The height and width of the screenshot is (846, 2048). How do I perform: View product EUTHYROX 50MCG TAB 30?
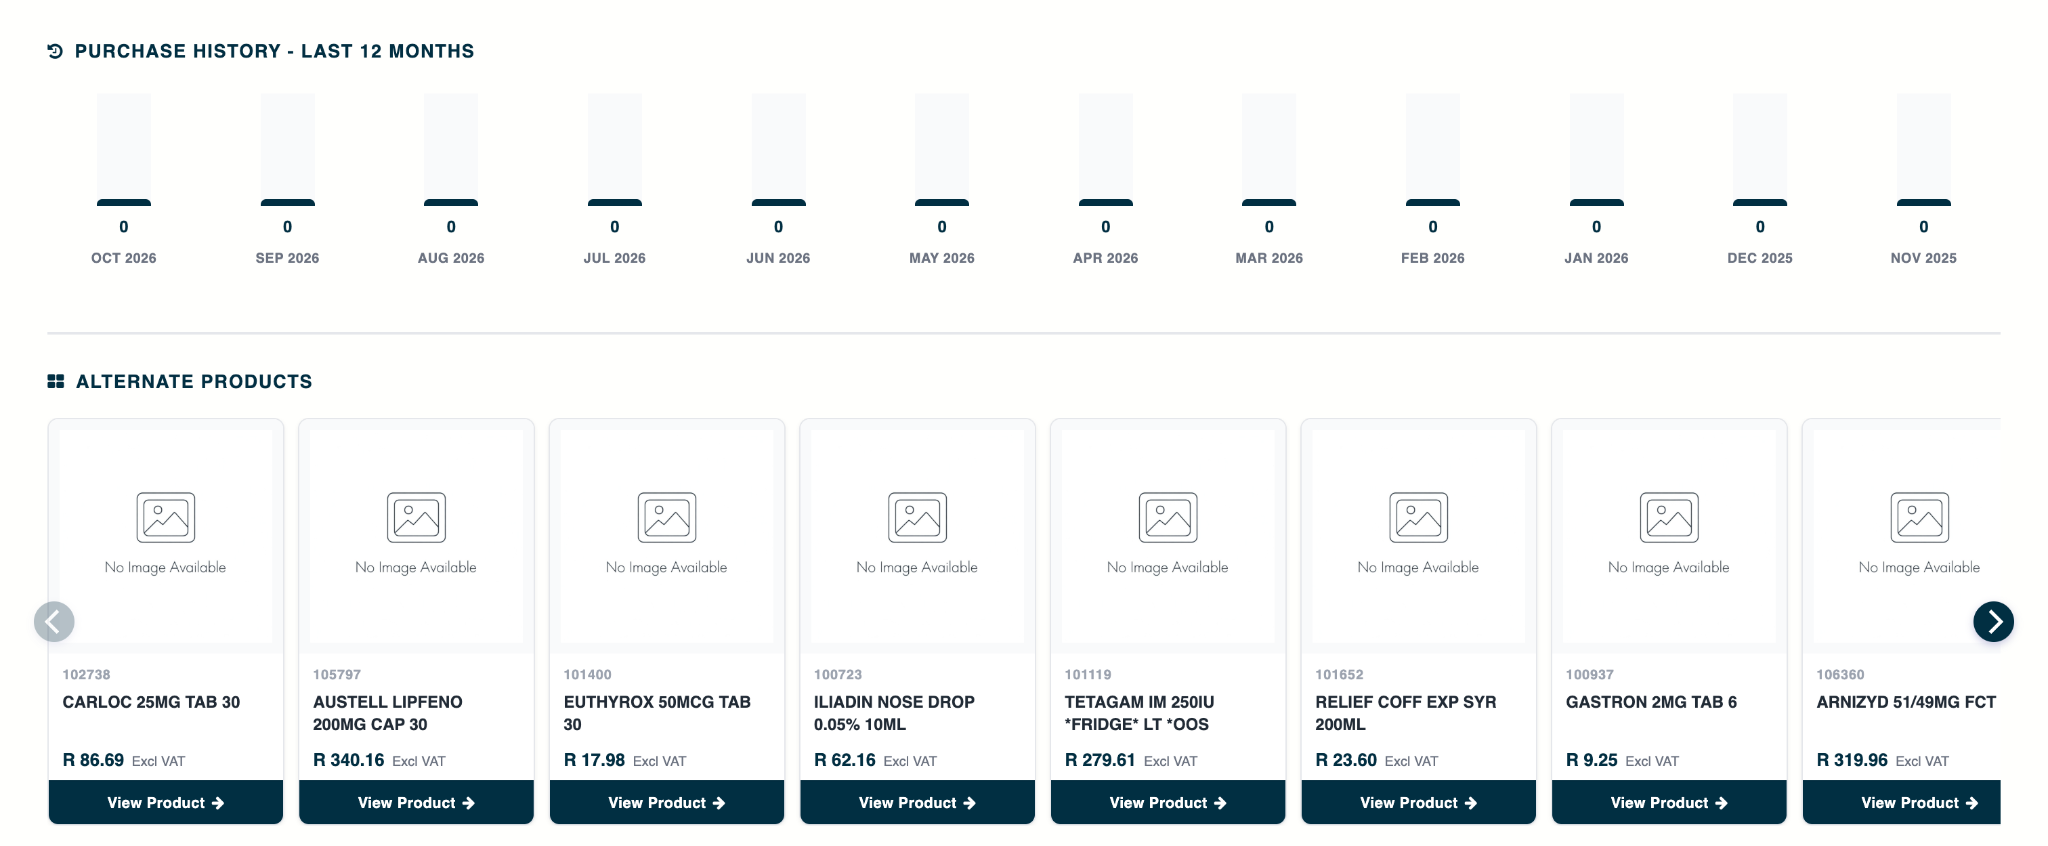pos(667,803)
